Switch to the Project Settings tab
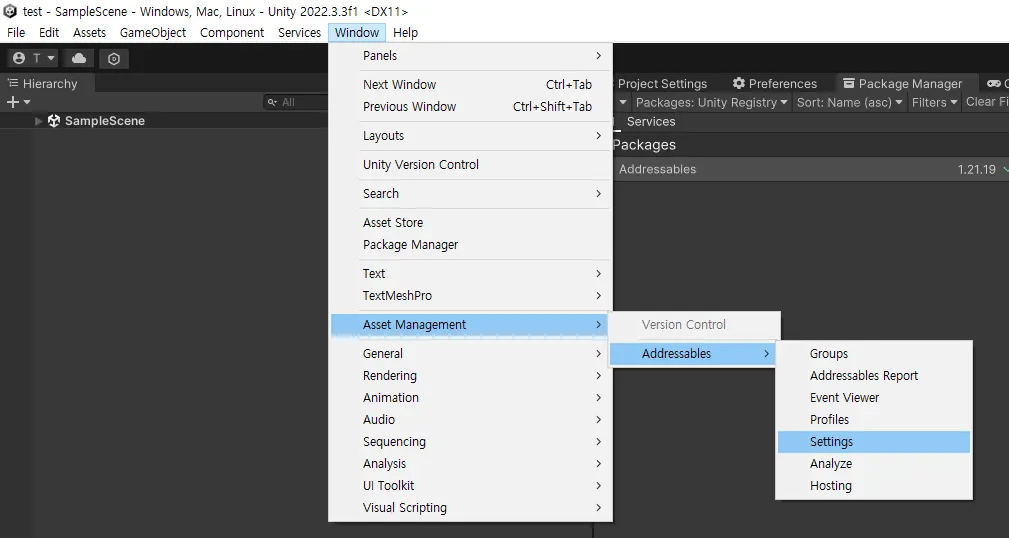Viewport: 1009px width, 538px height. click(x=662, y=84)
